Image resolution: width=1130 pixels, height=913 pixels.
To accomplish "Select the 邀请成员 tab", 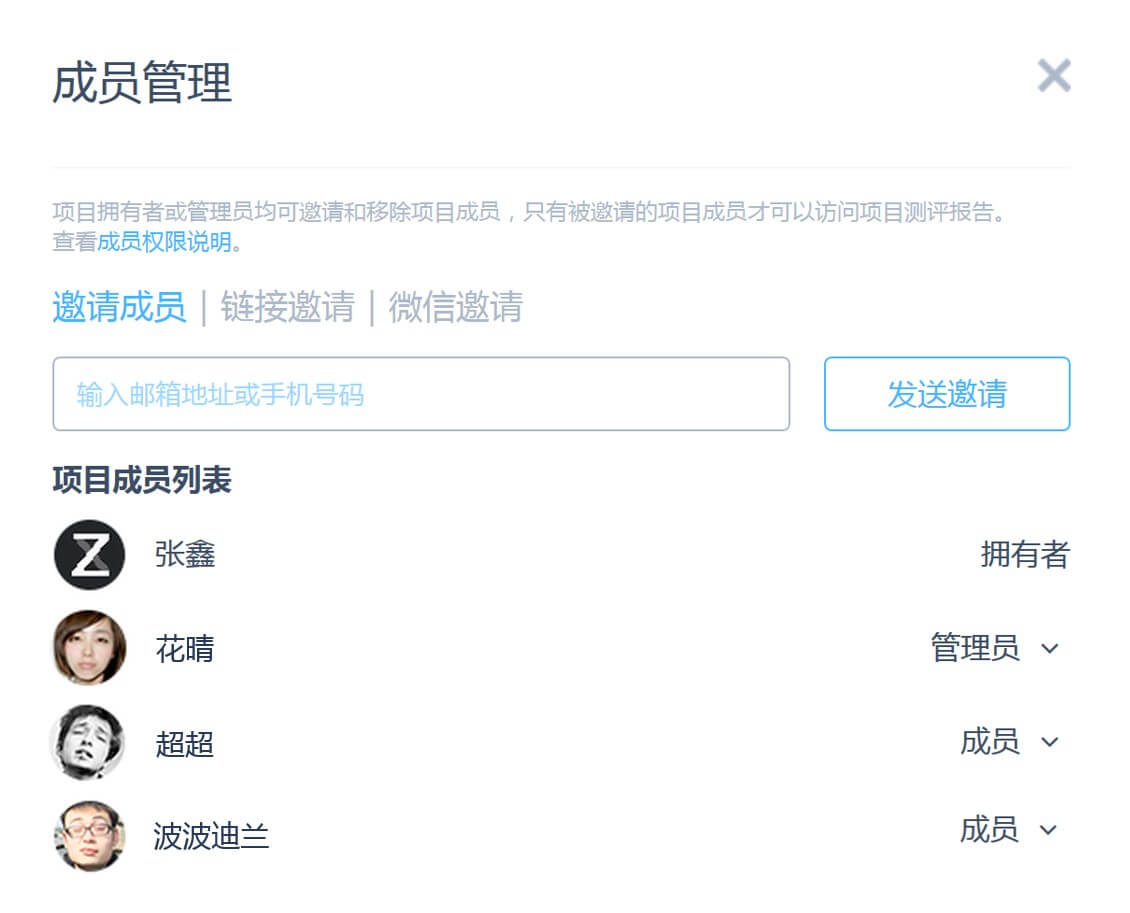I will (119, 307).
